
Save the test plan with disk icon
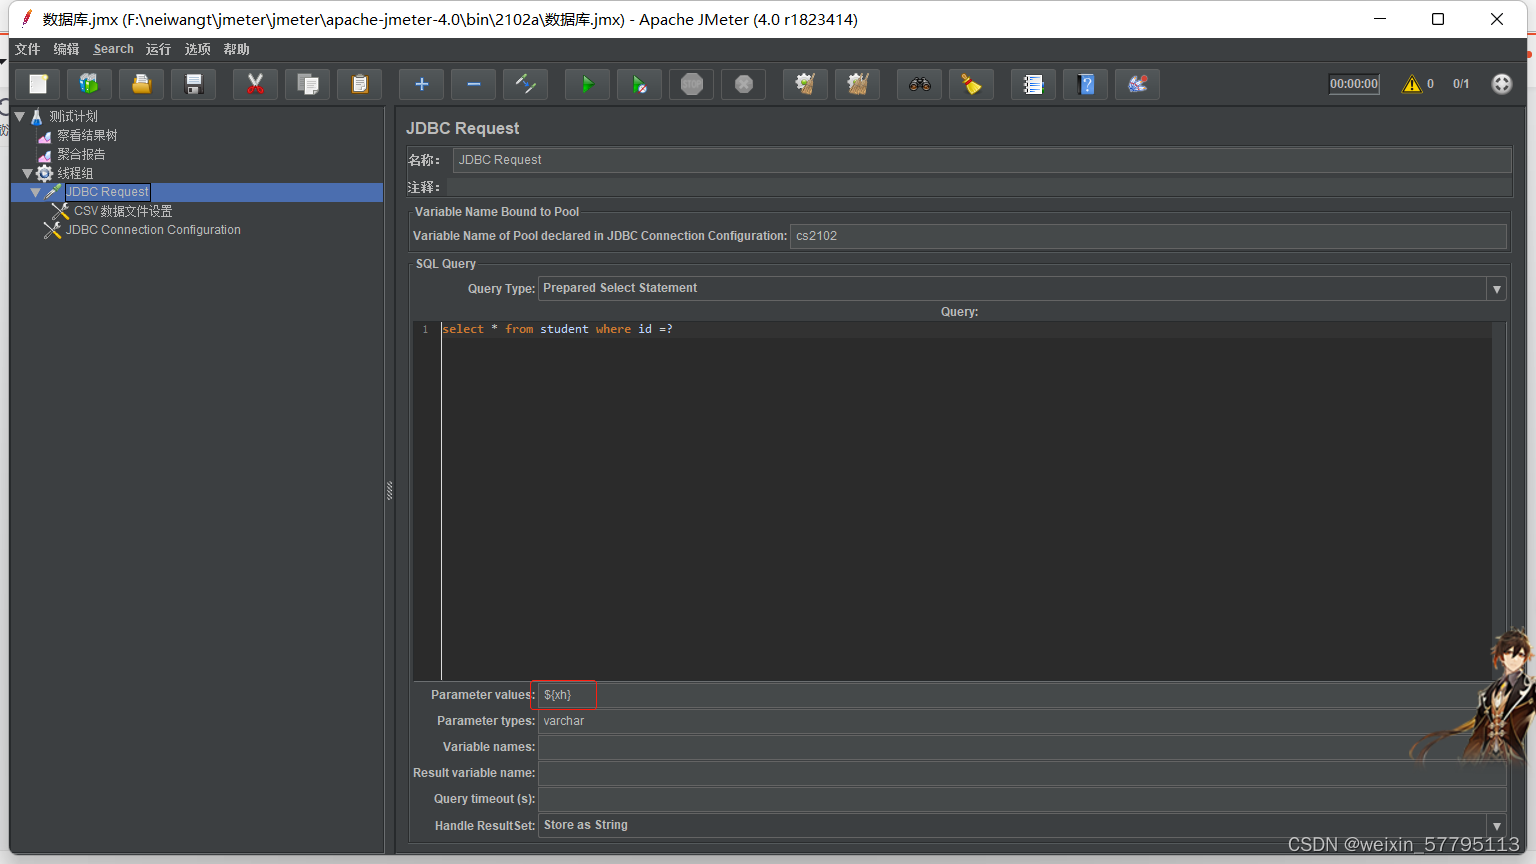pos(194,85)
